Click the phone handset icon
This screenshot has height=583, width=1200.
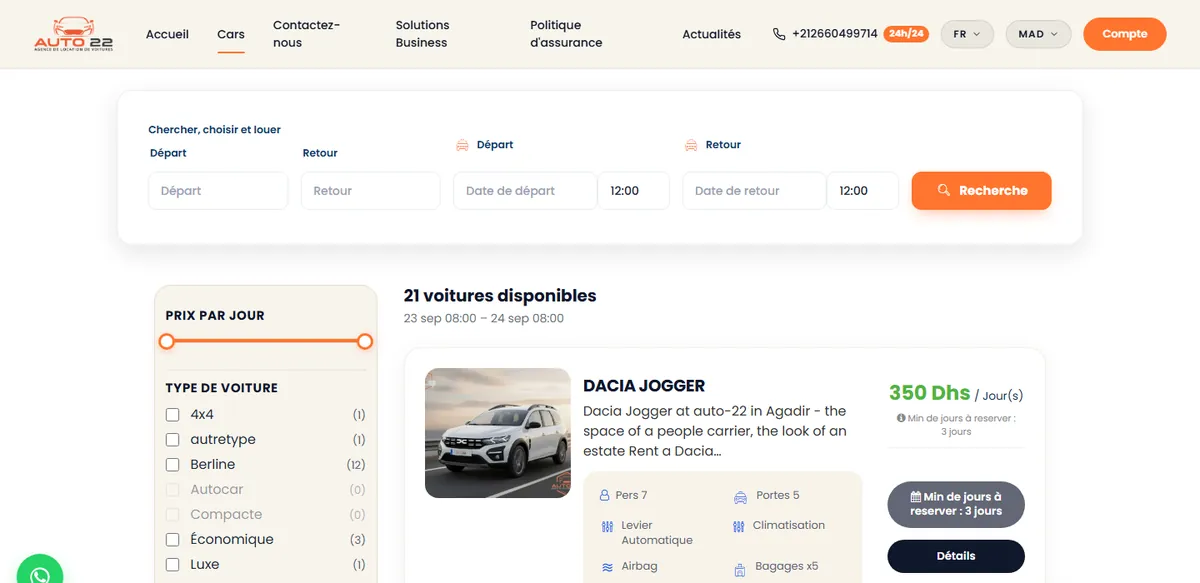pyautogui.click(x=779, y=34)
